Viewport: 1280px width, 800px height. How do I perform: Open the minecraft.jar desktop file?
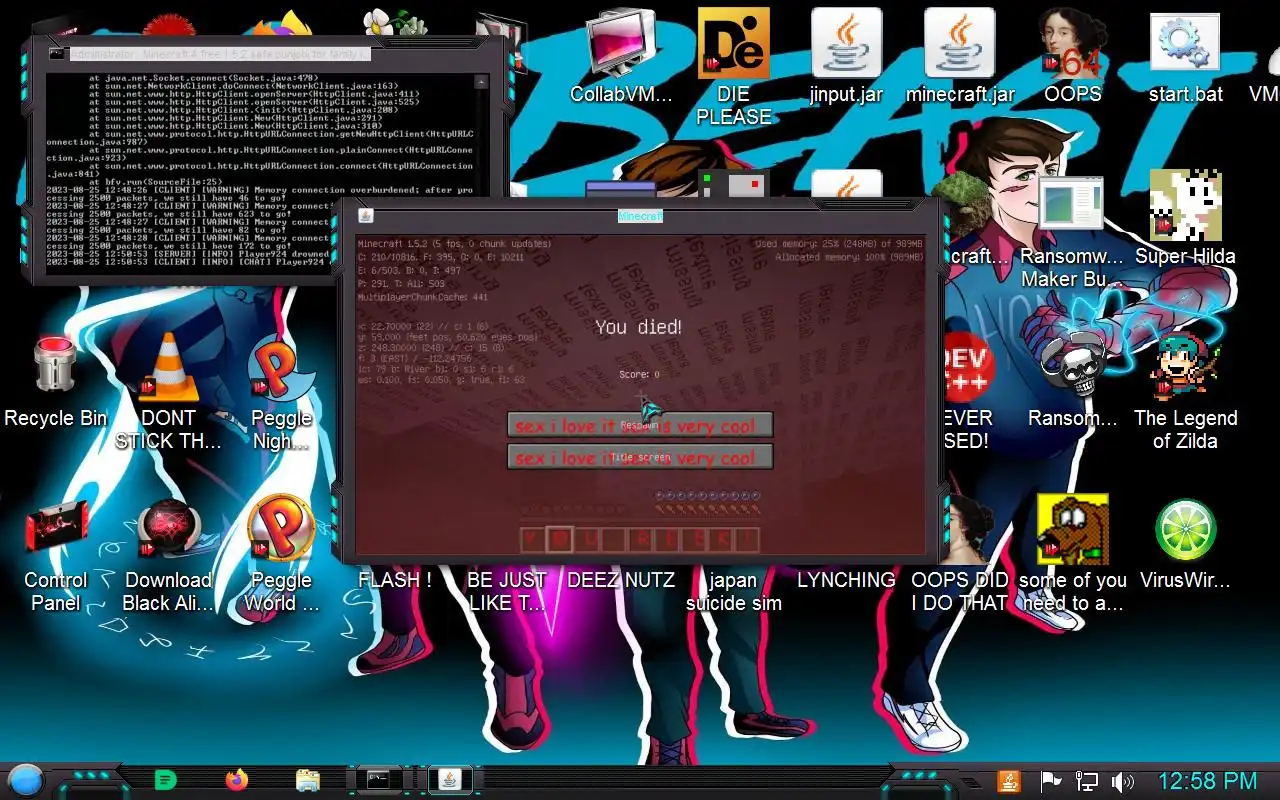coord(960,57)
